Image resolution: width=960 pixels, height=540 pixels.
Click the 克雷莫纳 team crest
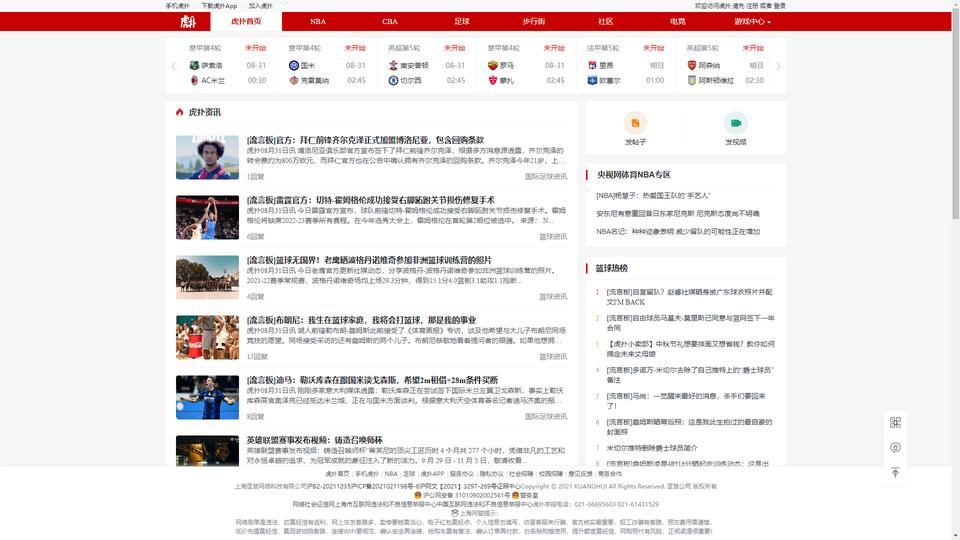[x=294, y=80]
